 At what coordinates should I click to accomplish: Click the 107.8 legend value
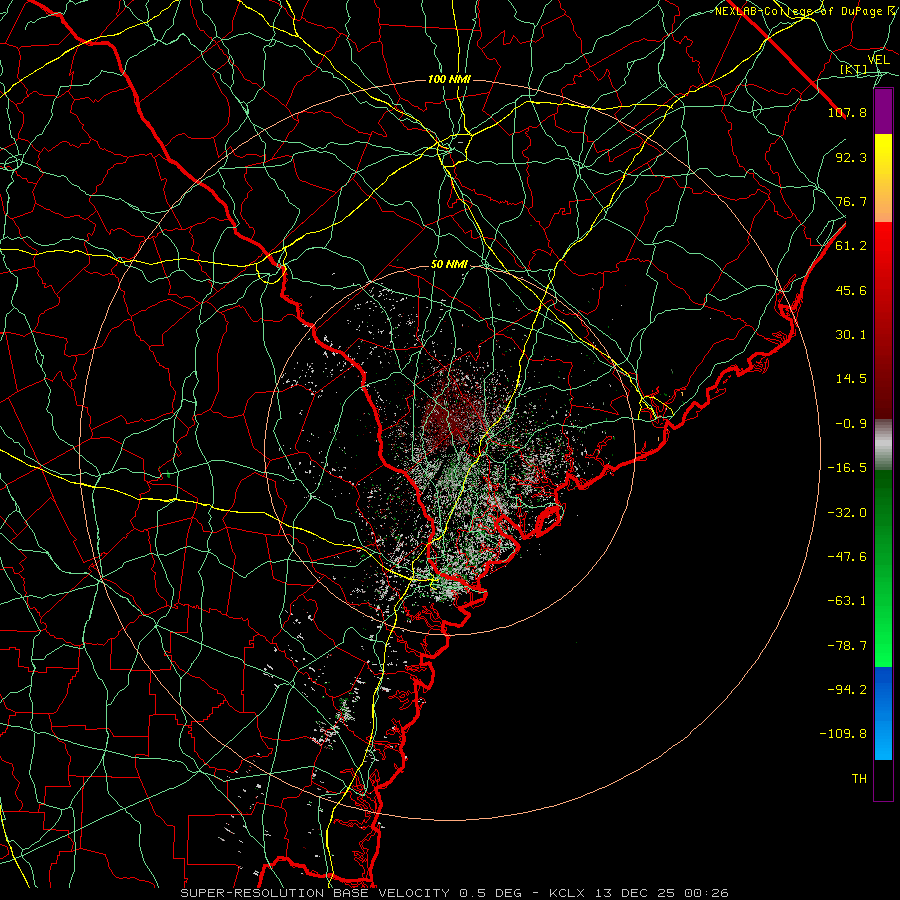click(x=847, y=112)
